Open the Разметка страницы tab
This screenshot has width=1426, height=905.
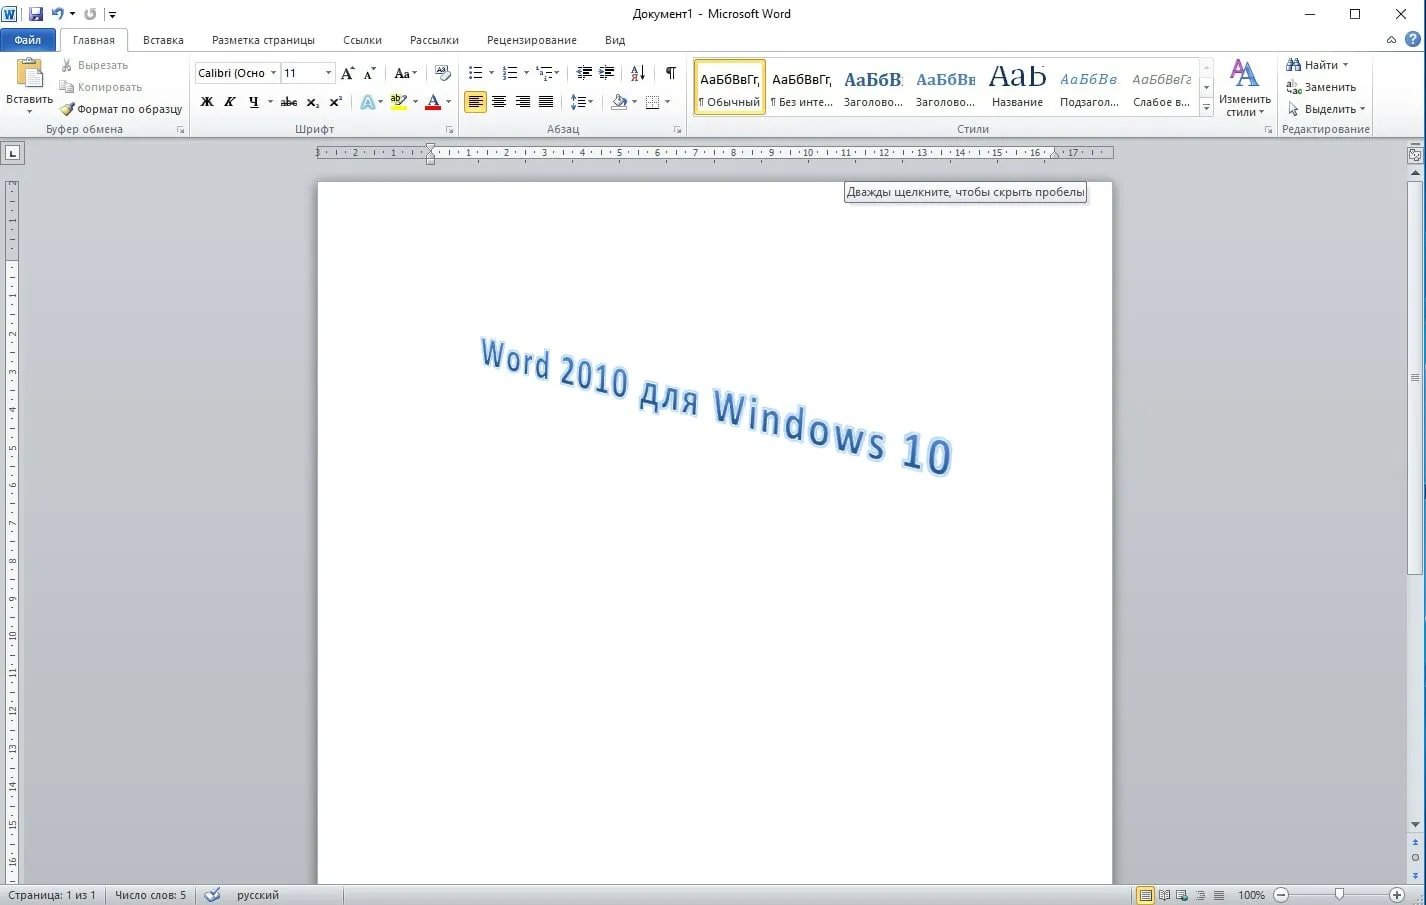263,40
